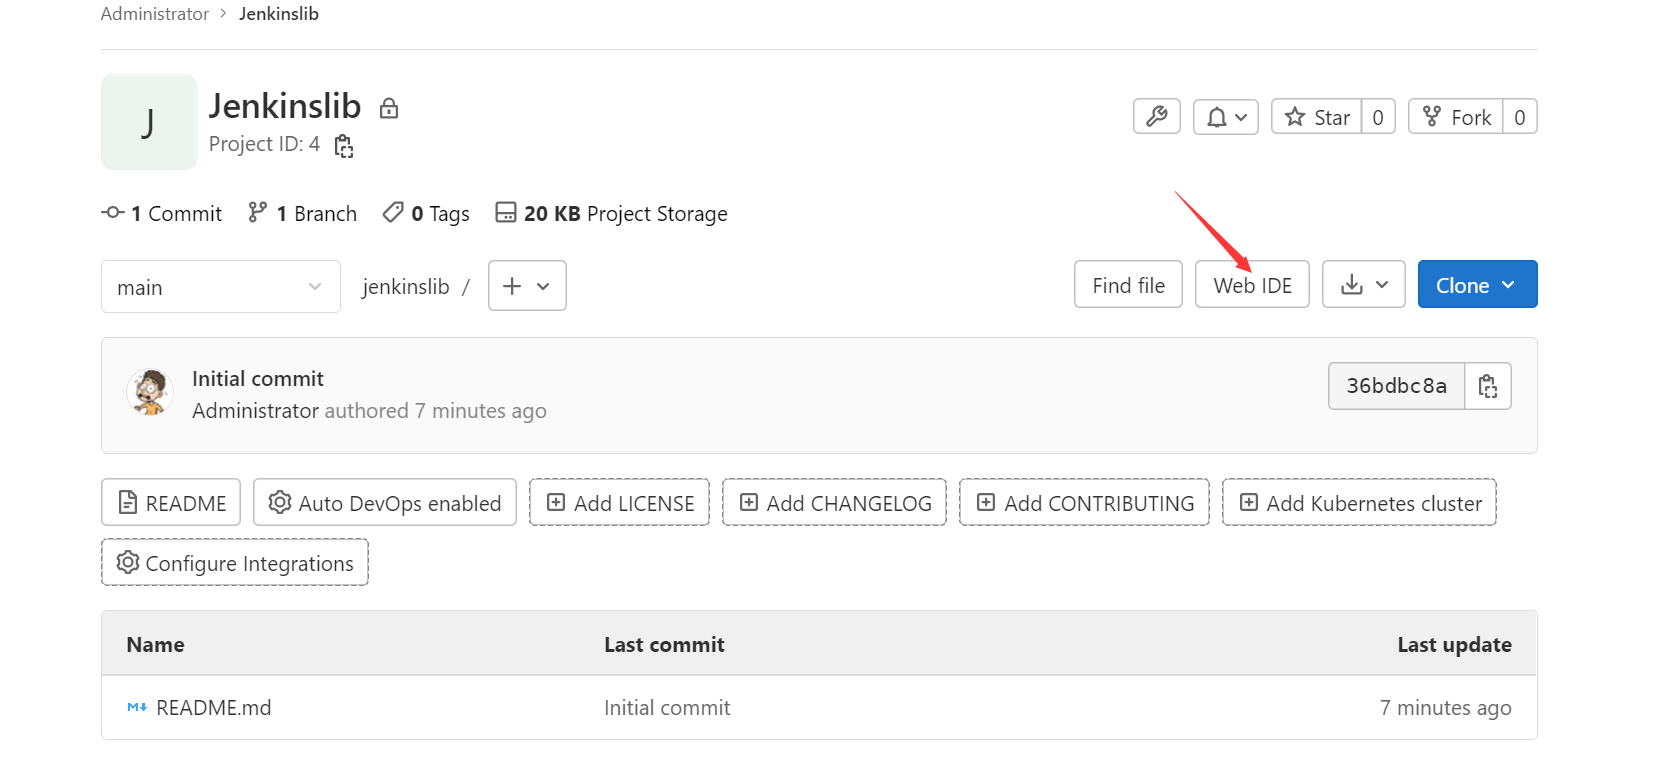Viewport: 1666px width, 759px height.
Task: Open 20 KB Project Storage details
Action: point(611,213)
